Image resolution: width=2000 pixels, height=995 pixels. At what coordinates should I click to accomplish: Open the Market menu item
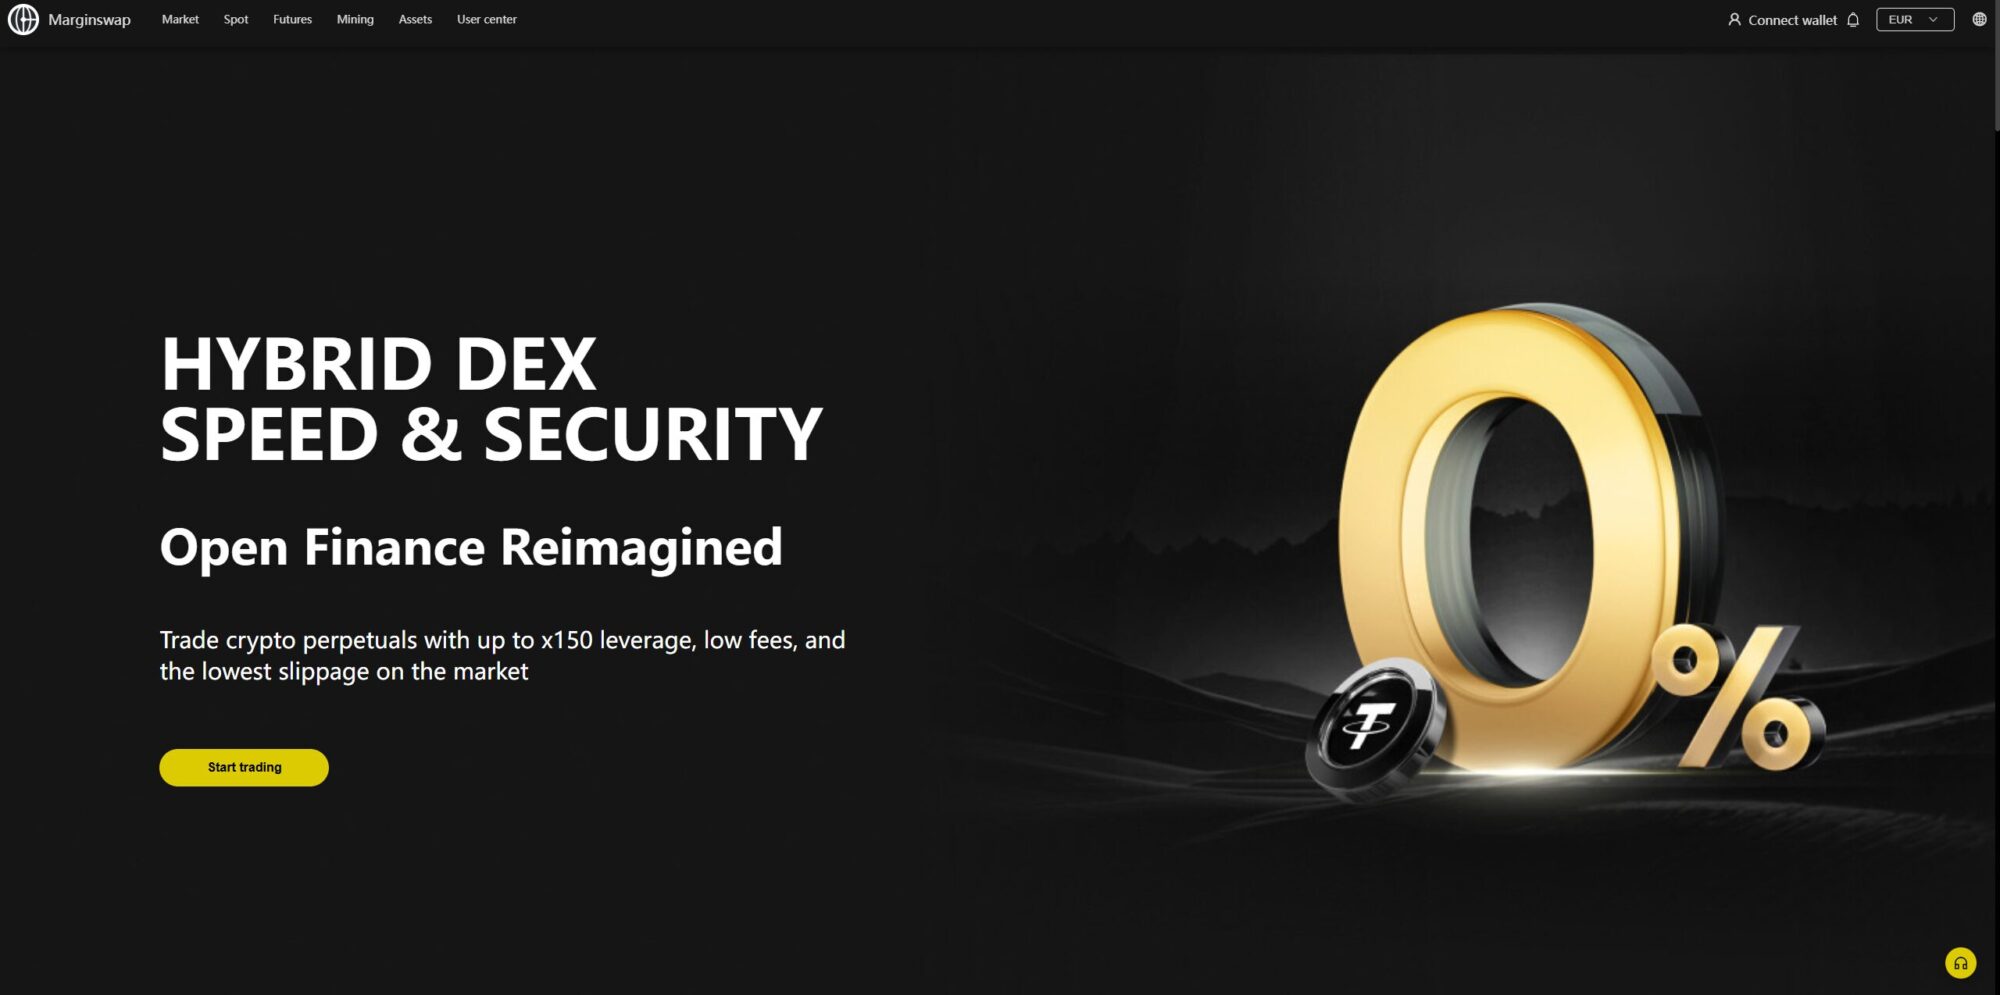click(x=180, y=19)
